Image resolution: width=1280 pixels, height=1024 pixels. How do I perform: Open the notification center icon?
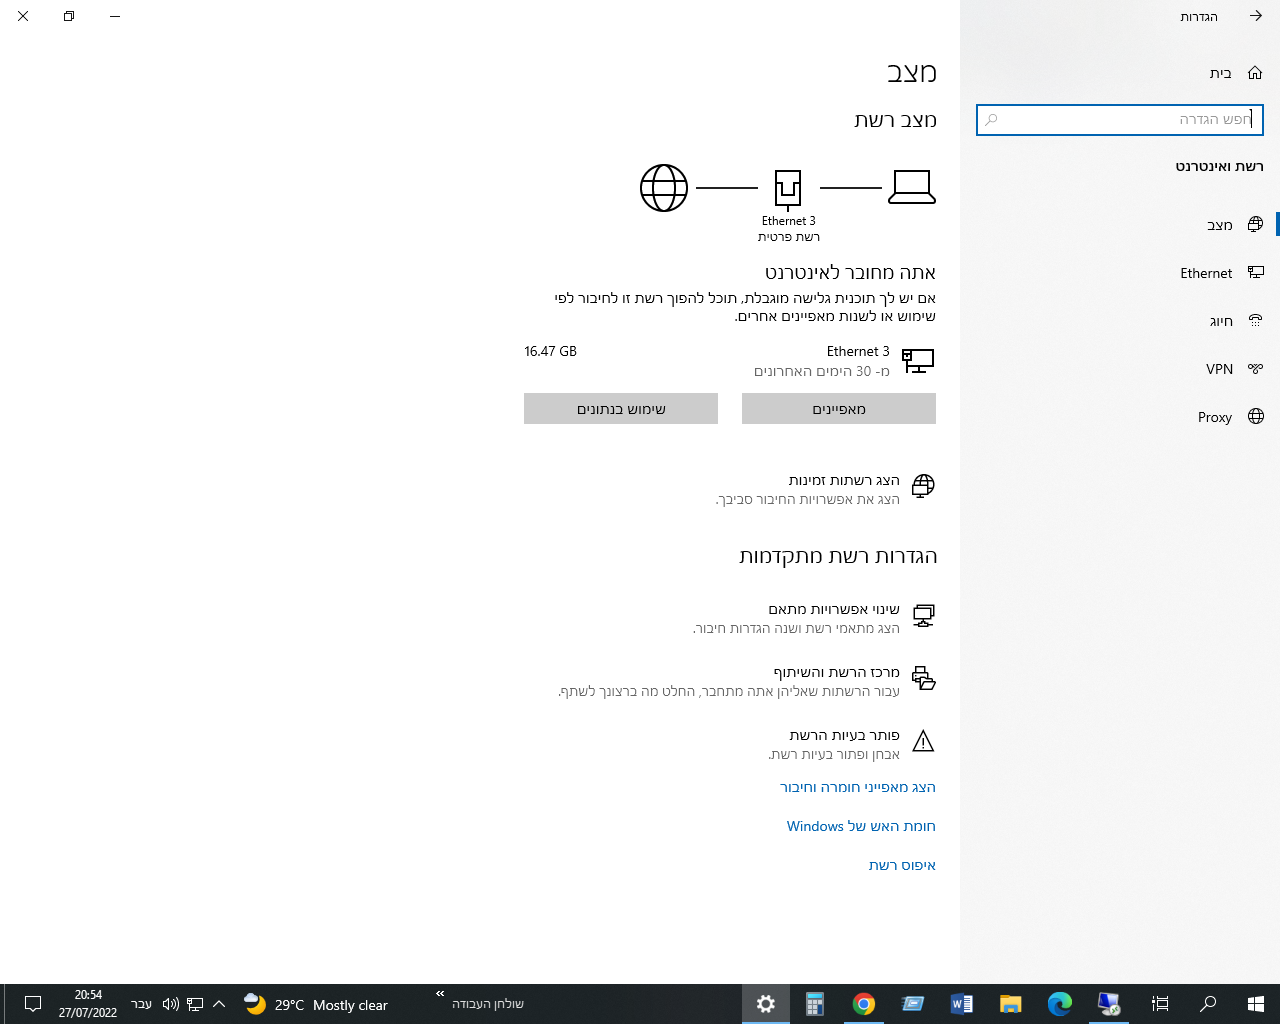pos(33,1004)
